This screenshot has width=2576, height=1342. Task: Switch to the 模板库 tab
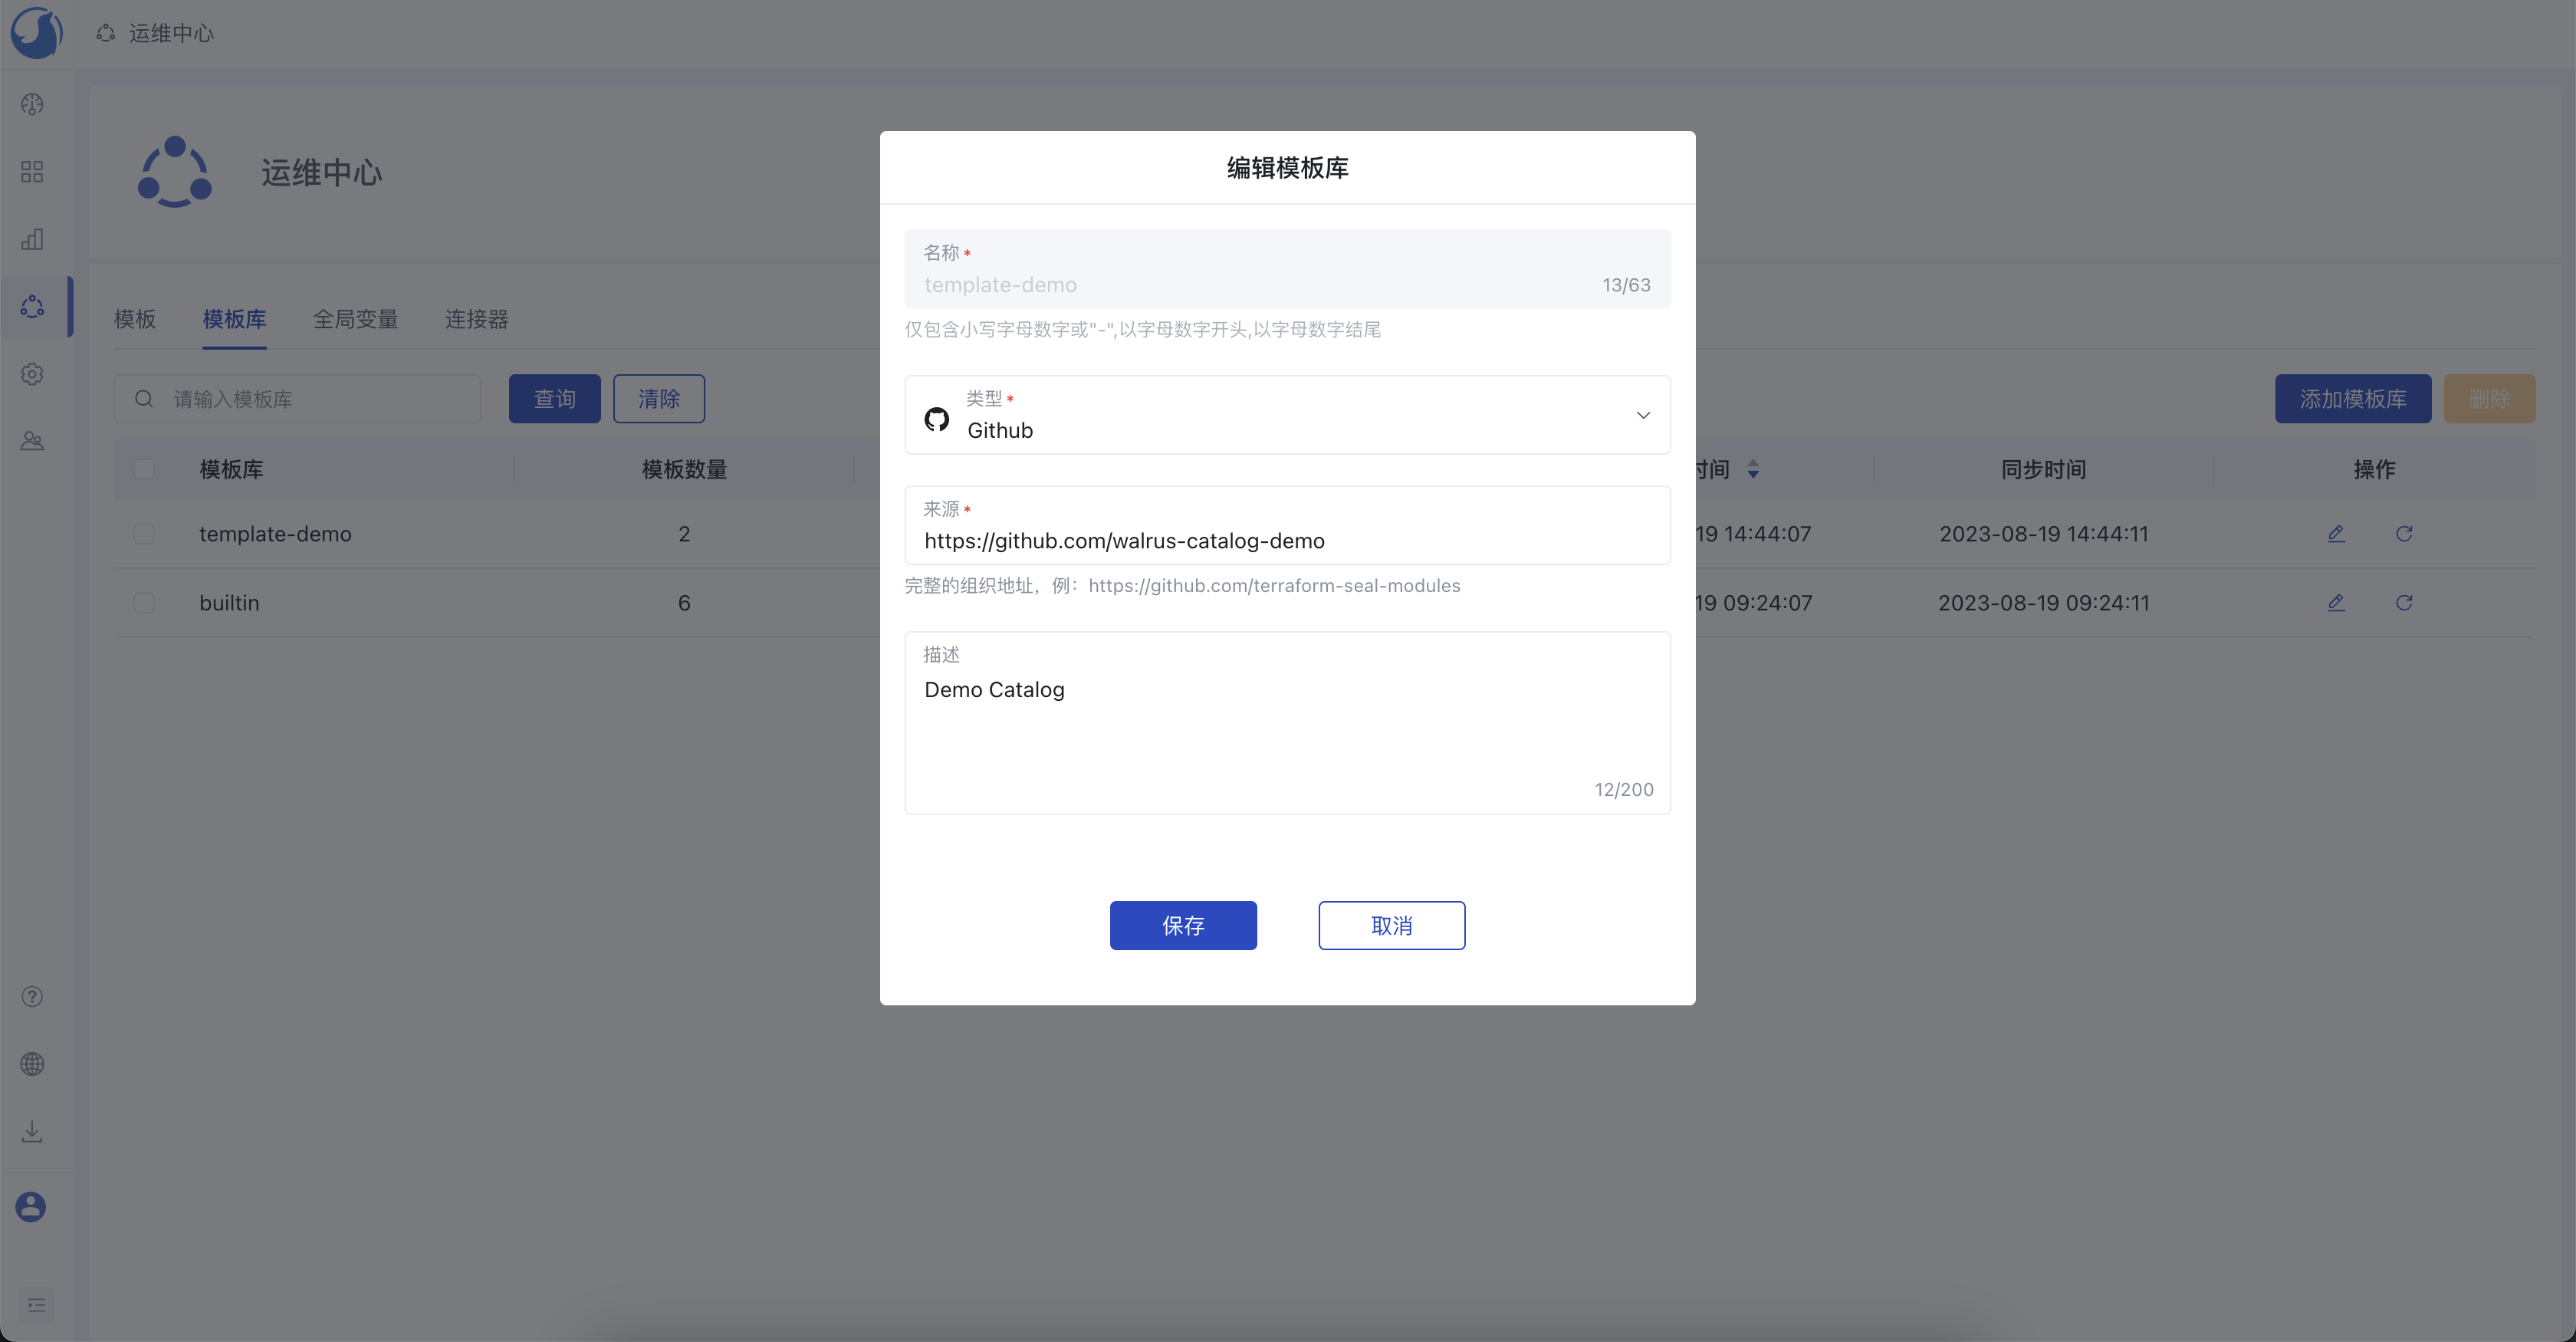click(234, 319)
